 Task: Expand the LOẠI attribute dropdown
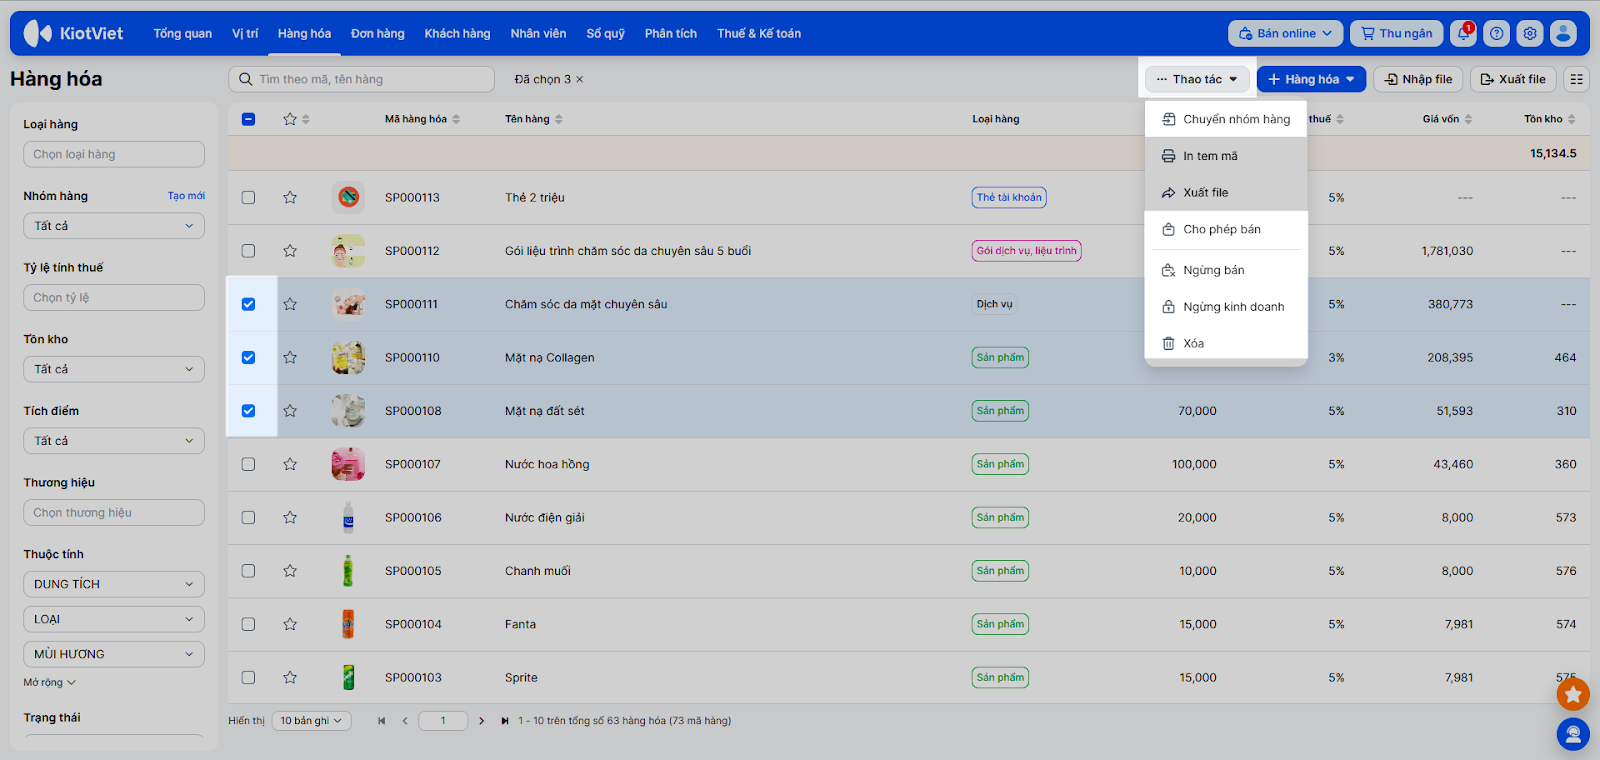(x=114, y=619)
